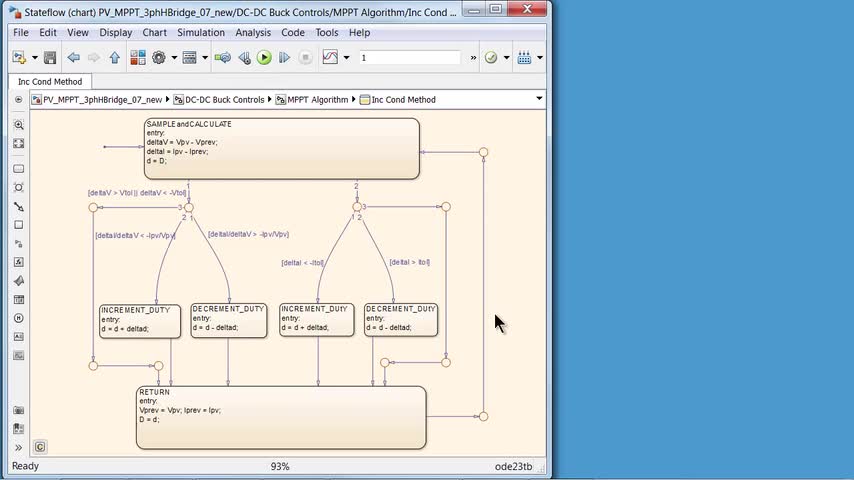
Task: Expand the breadcrumb bar history dropdown
Action: [539, 99]
